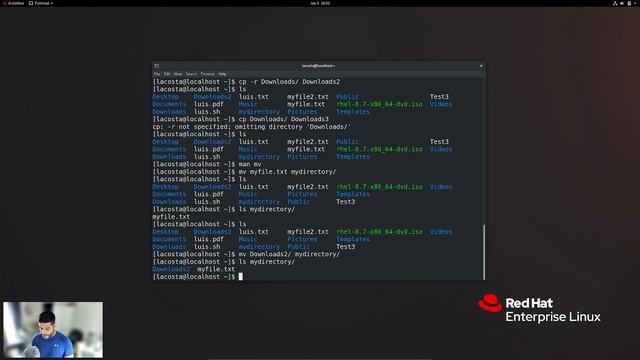This screenshot has height=360, width=640.
Task: Click the 'mv Downloads2/ mydirectory/' command line
Action: [246, 254]
